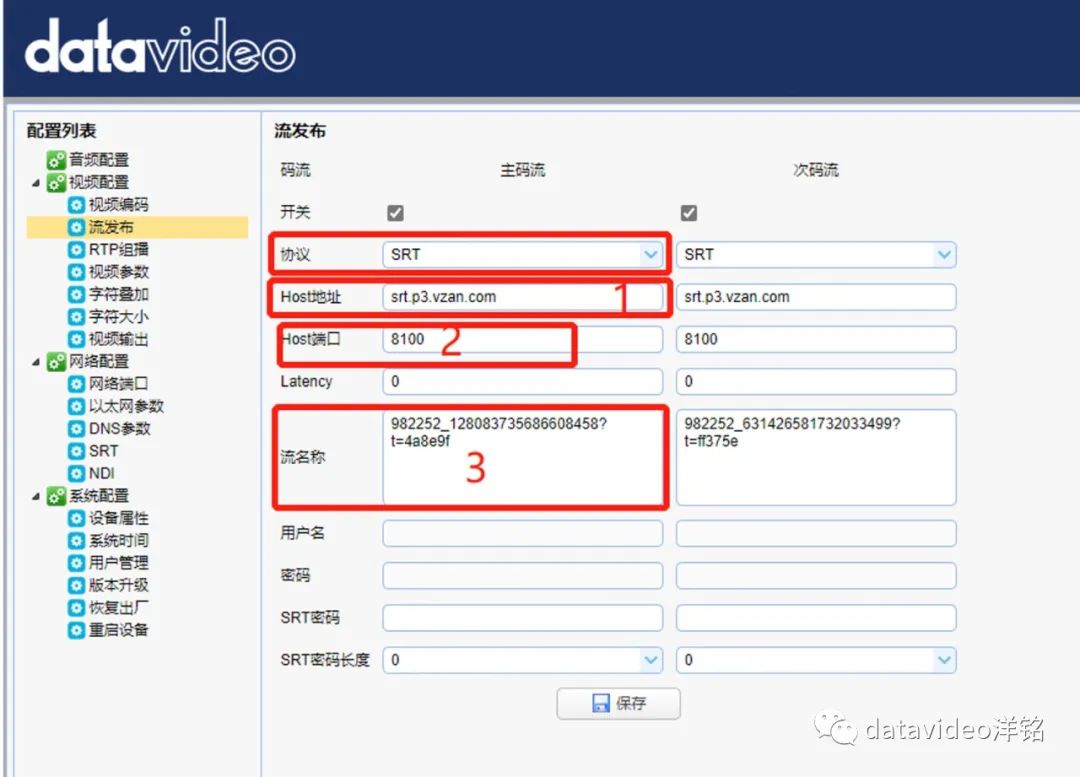Click the gear icon next to SRT
The image size is (1080, 777).
[x=76, y=451]
